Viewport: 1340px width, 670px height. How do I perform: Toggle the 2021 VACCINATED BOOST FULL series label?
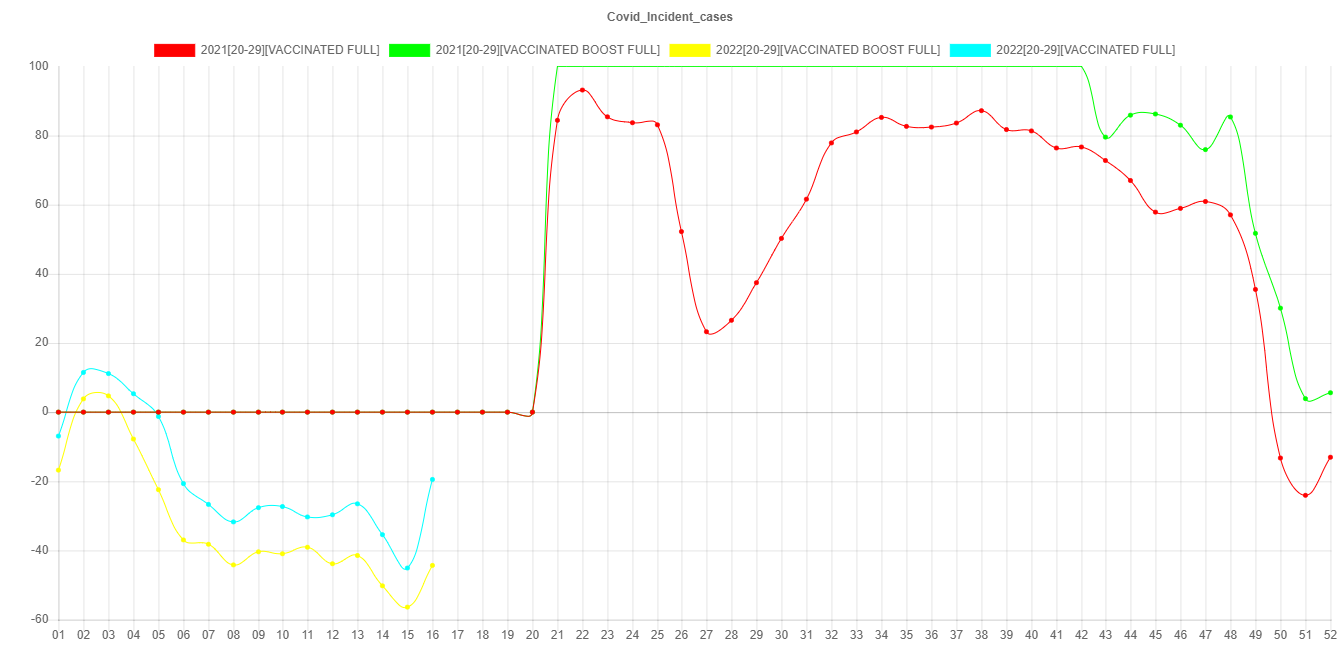click(x=547, y=50)
